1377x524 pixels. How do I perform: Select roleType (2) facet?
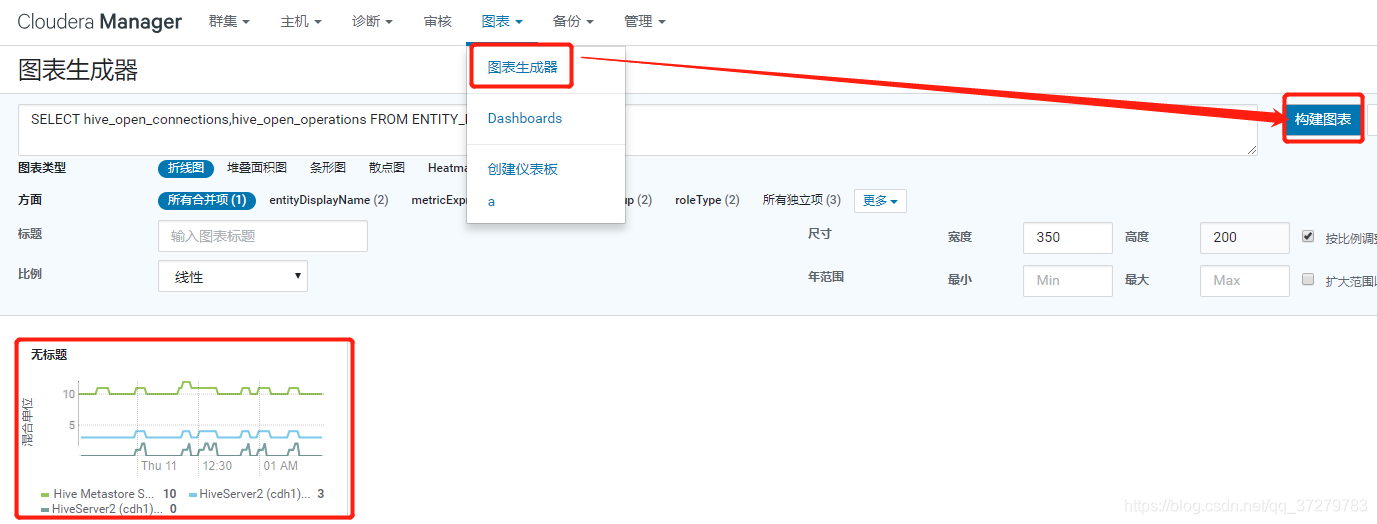707,200
